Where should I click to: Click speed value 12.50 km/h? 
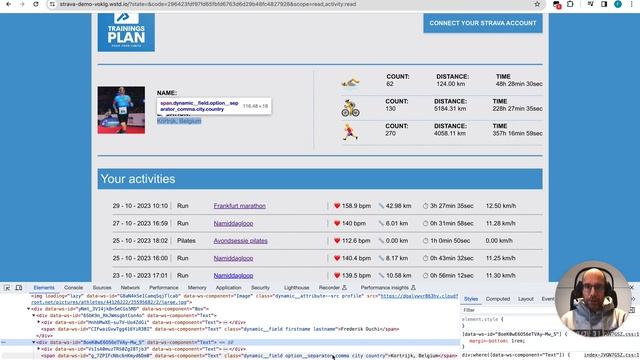pos(501,206)
